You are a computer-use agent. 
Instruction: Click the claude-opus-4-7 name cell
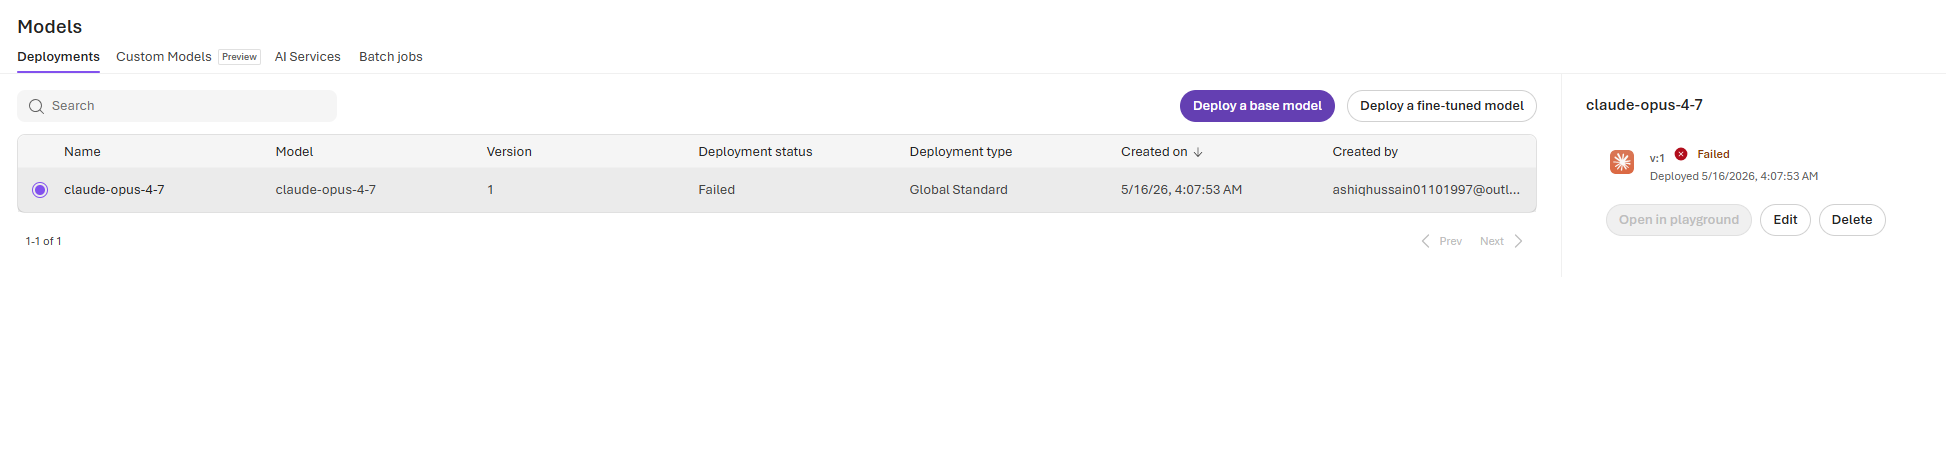pyautogui.click(x=114, y=190)
